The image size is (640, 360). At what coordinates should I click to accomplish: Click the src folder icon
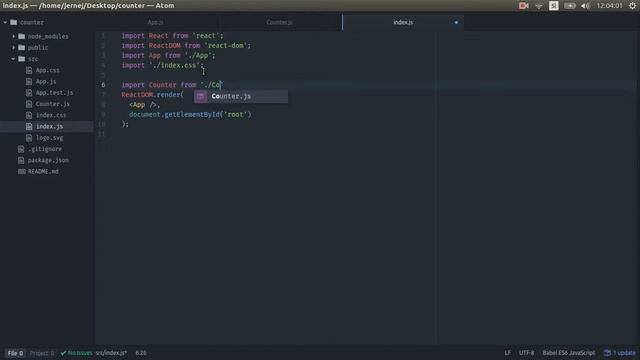coord(22,59)
